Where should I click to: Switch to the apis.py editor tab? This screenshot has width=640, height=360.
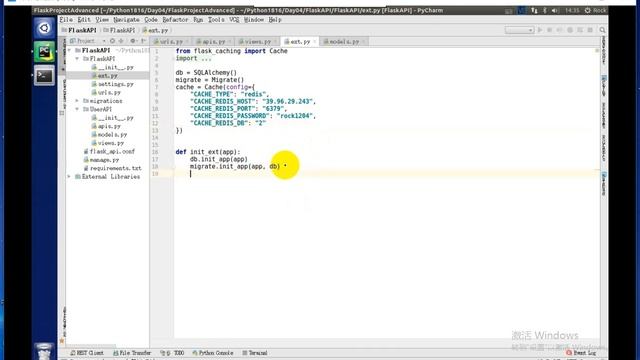[x=213, y=42]
